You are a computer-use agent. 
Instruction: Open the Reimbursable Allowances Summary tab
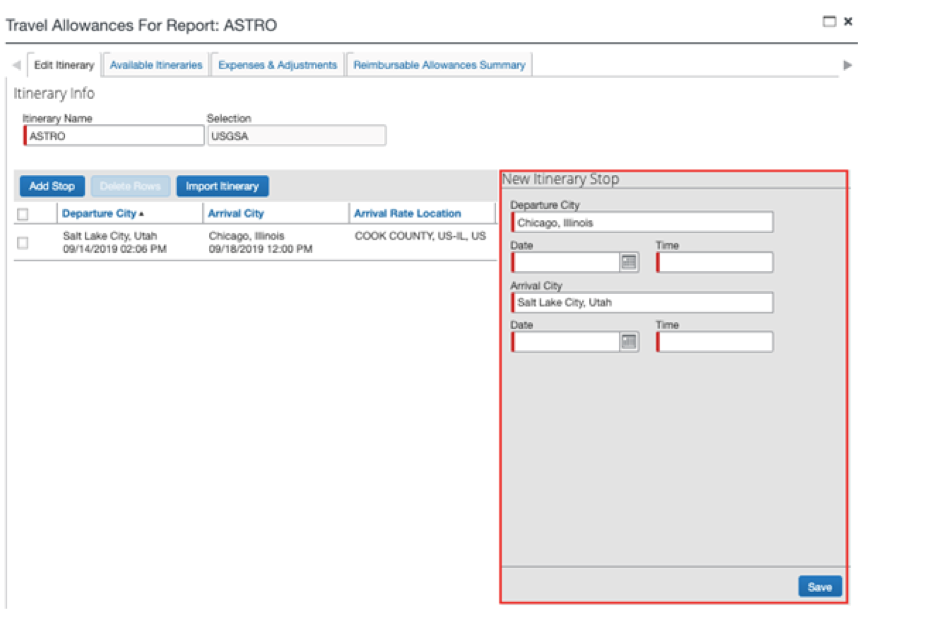439,65
